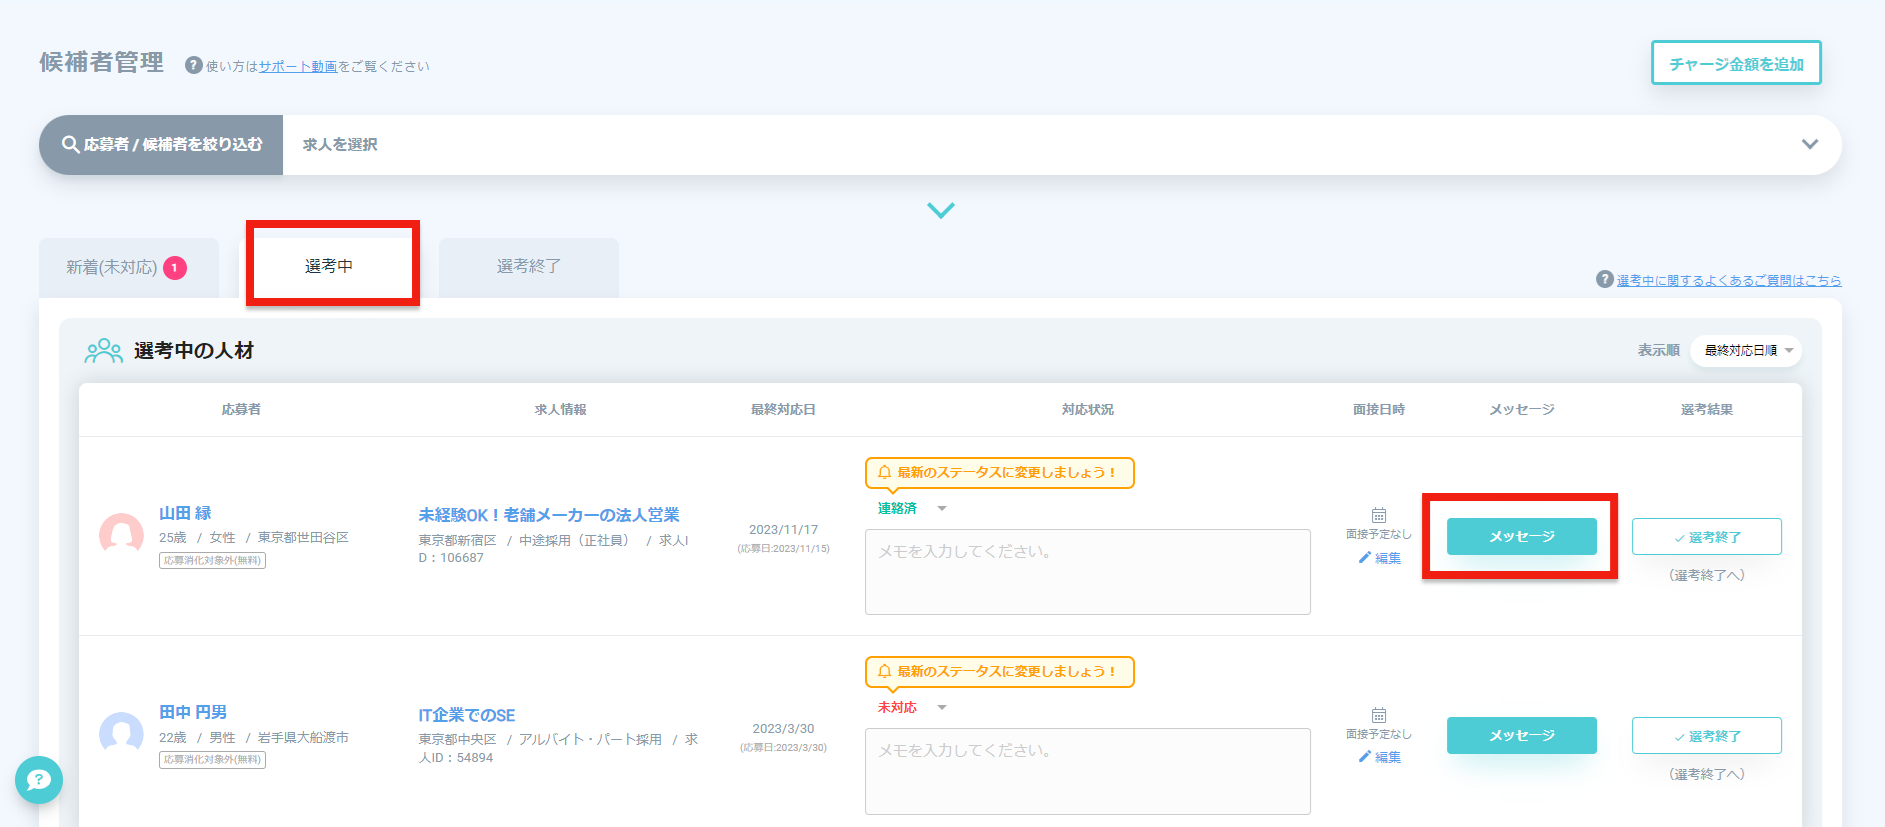Viewport: 1885px width, 827px height.
Task: Open the 未経験OK！老舗メーカーの法人営業 job link
Action: [x=549, y=515]
